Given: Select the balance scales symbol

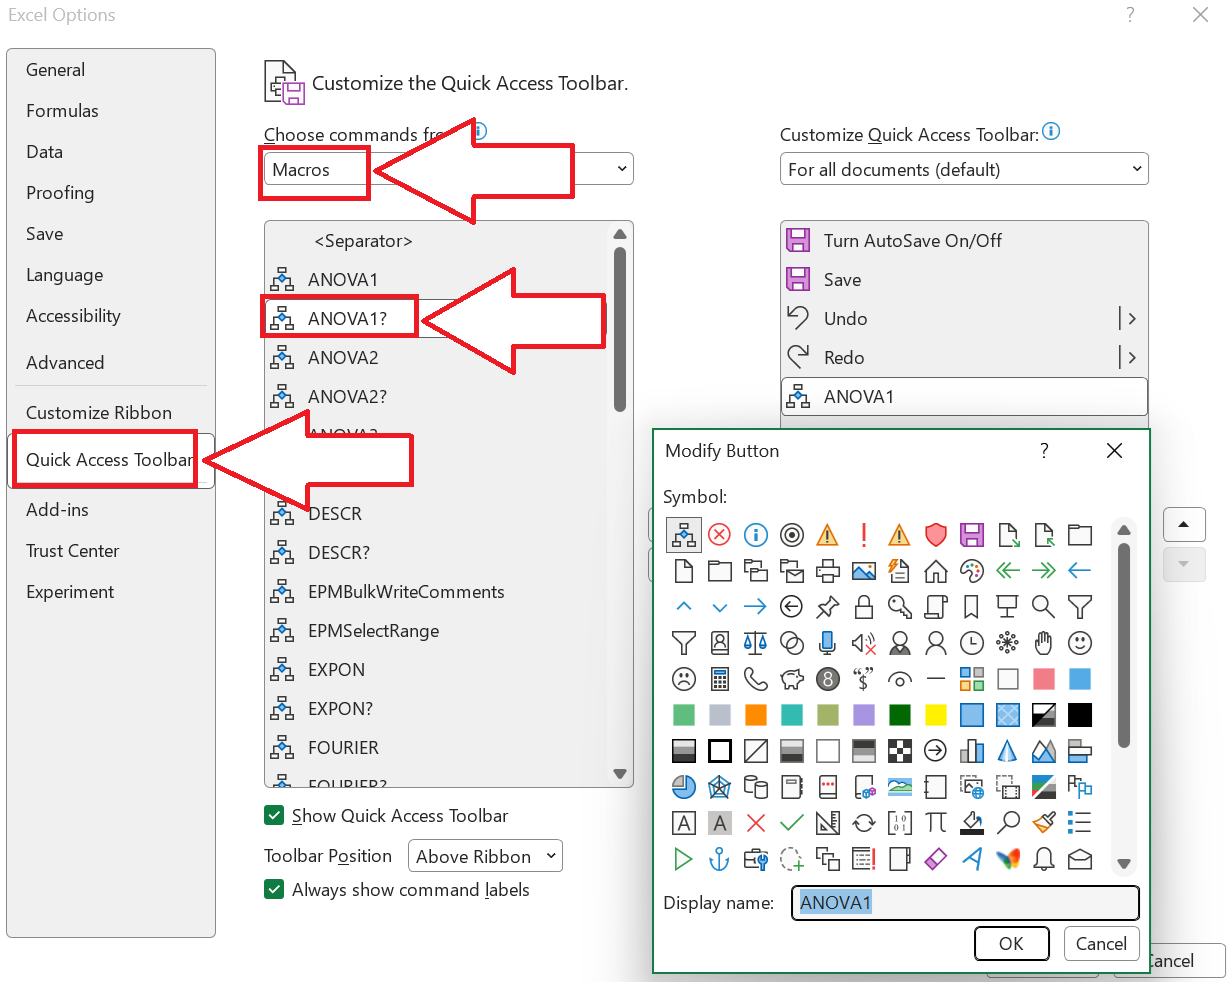Looking at the screenshot, I should click(x=756, y=643).
